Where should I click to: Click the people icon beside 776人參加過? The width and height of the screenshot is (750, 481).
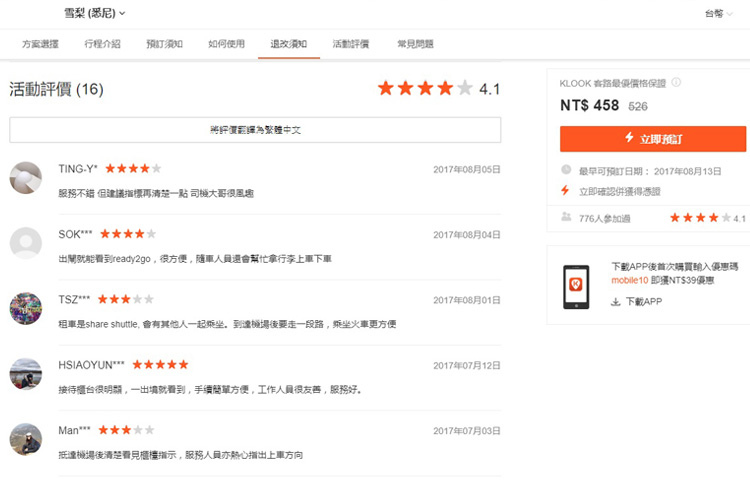(566, 217)
